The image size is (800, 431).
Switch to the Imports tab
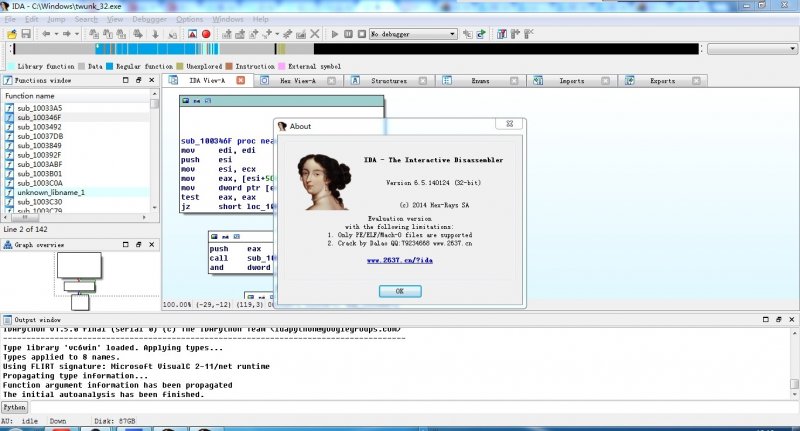tap(572, 81)
